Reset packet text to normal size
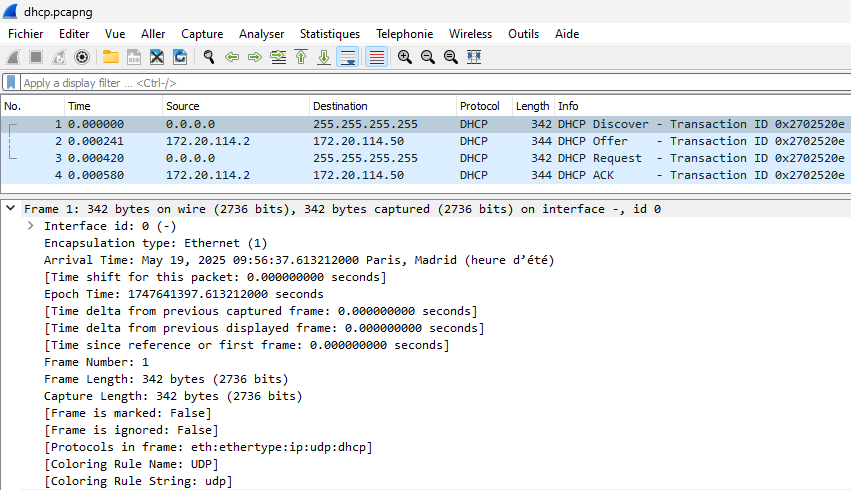The image size is (851, 490). (450, 57)
